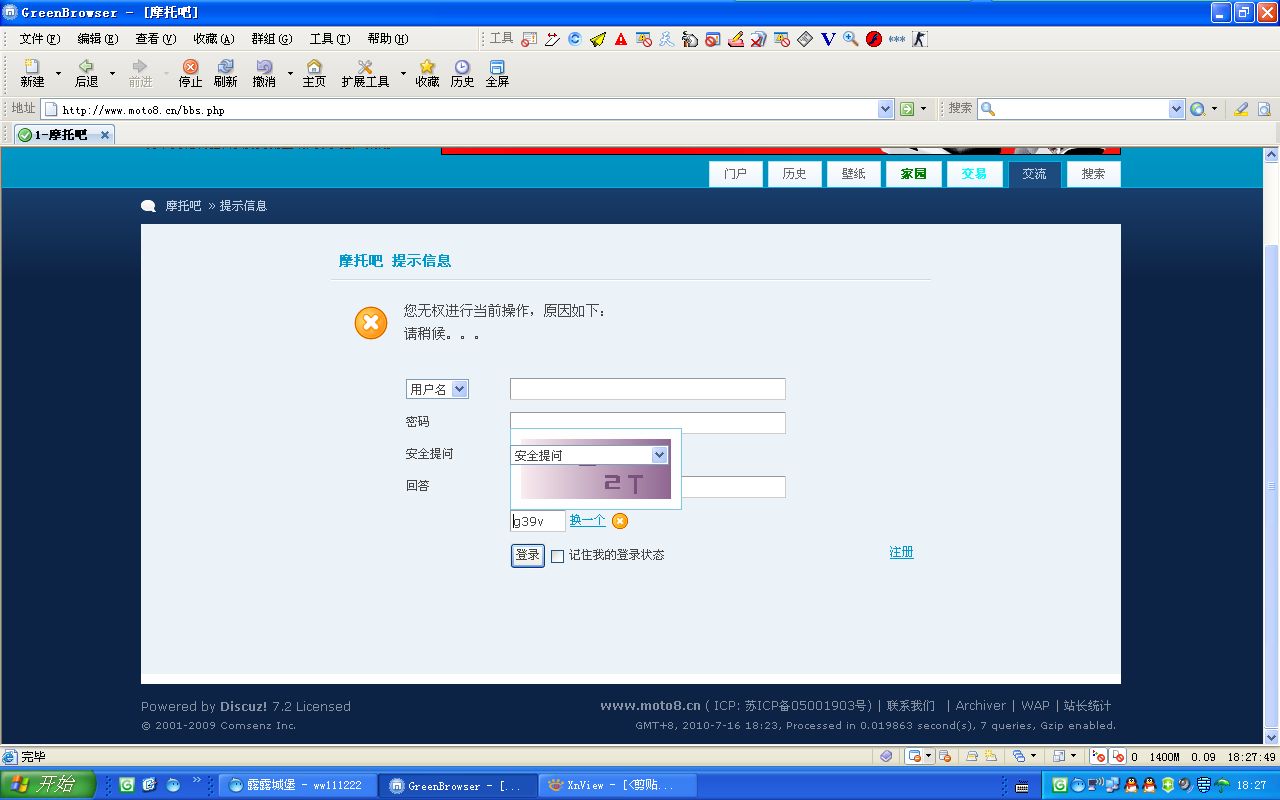This screenshot has height=800, width=1280.
Task: Click the pink eraser highlighter tool icon
Action: point(736,39)
